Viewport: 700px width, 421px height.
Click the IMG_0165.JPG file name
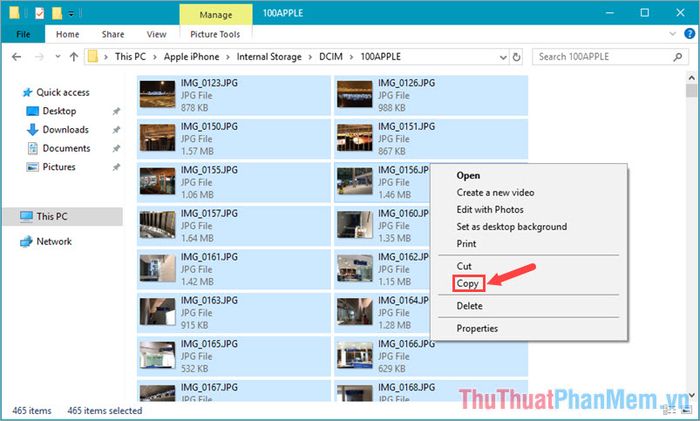tap(209, 344)
